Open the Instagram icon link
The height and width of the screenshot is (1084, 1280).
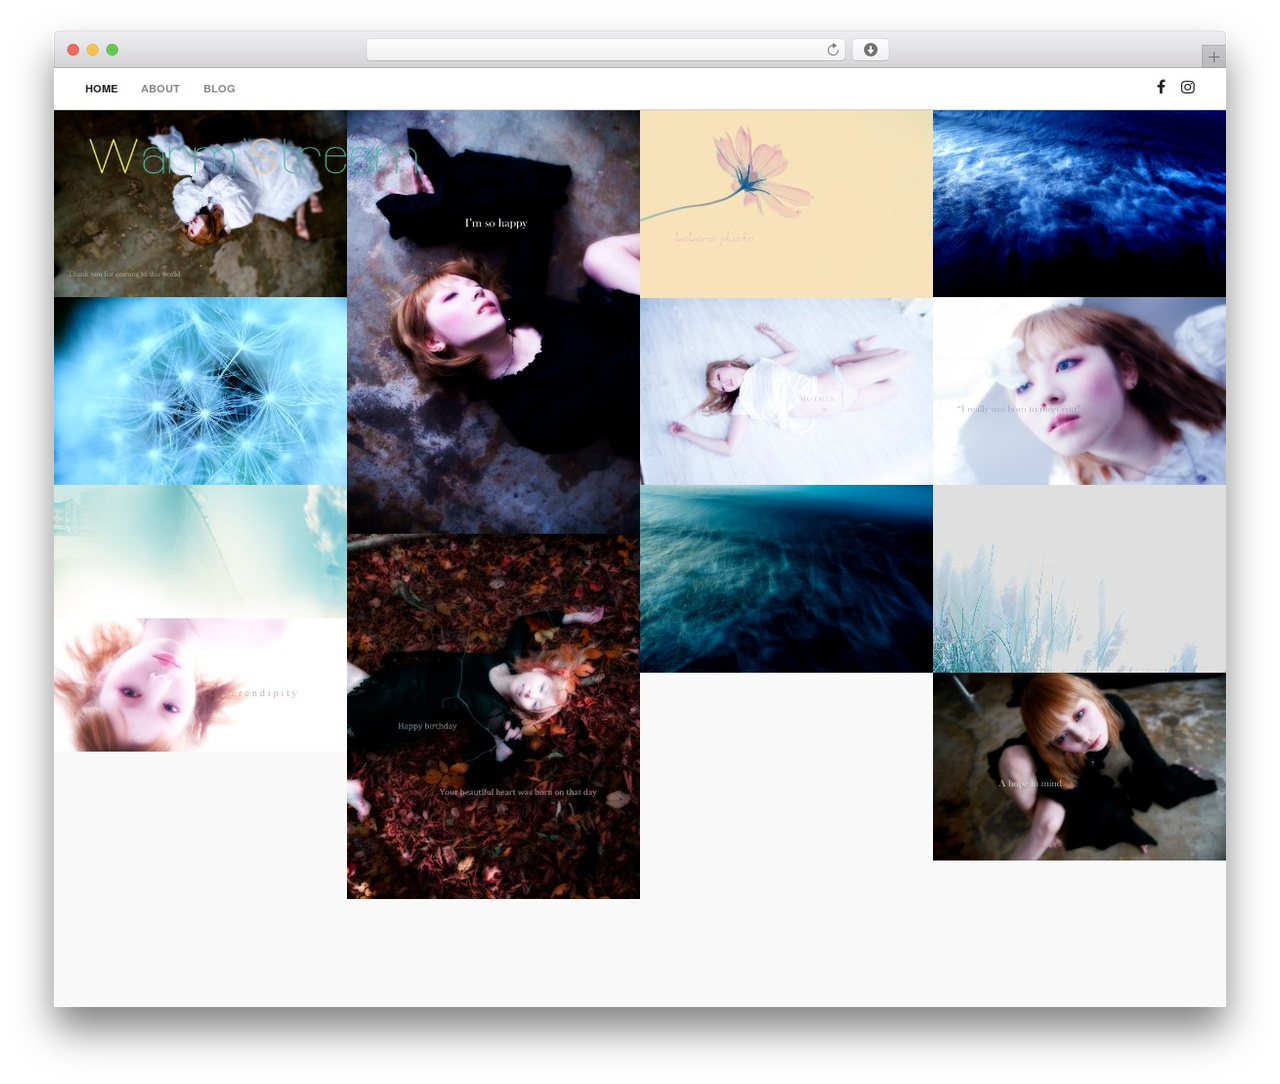[x=1188, y=87]
